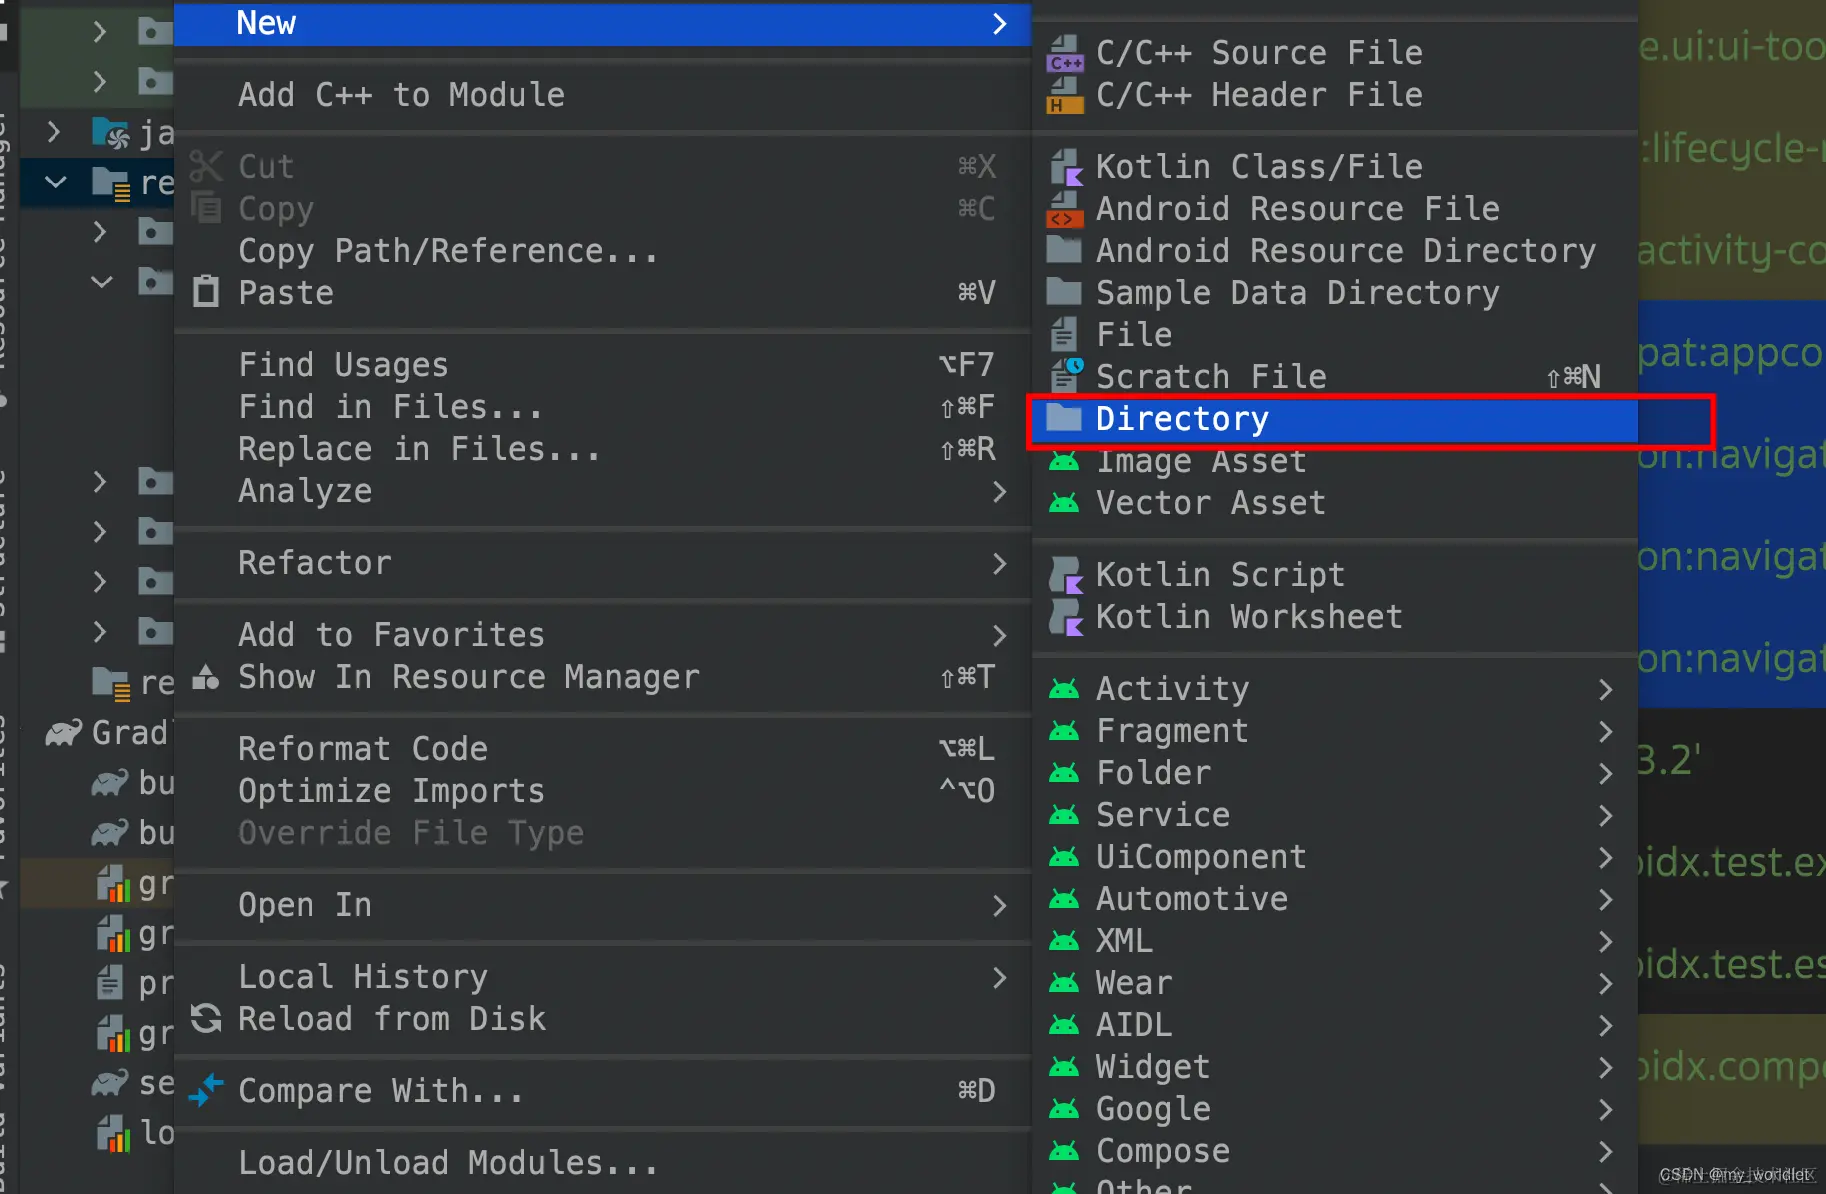
Task: Click the Android Resource Directory folder icon
Action: (x=1064, y=250)
